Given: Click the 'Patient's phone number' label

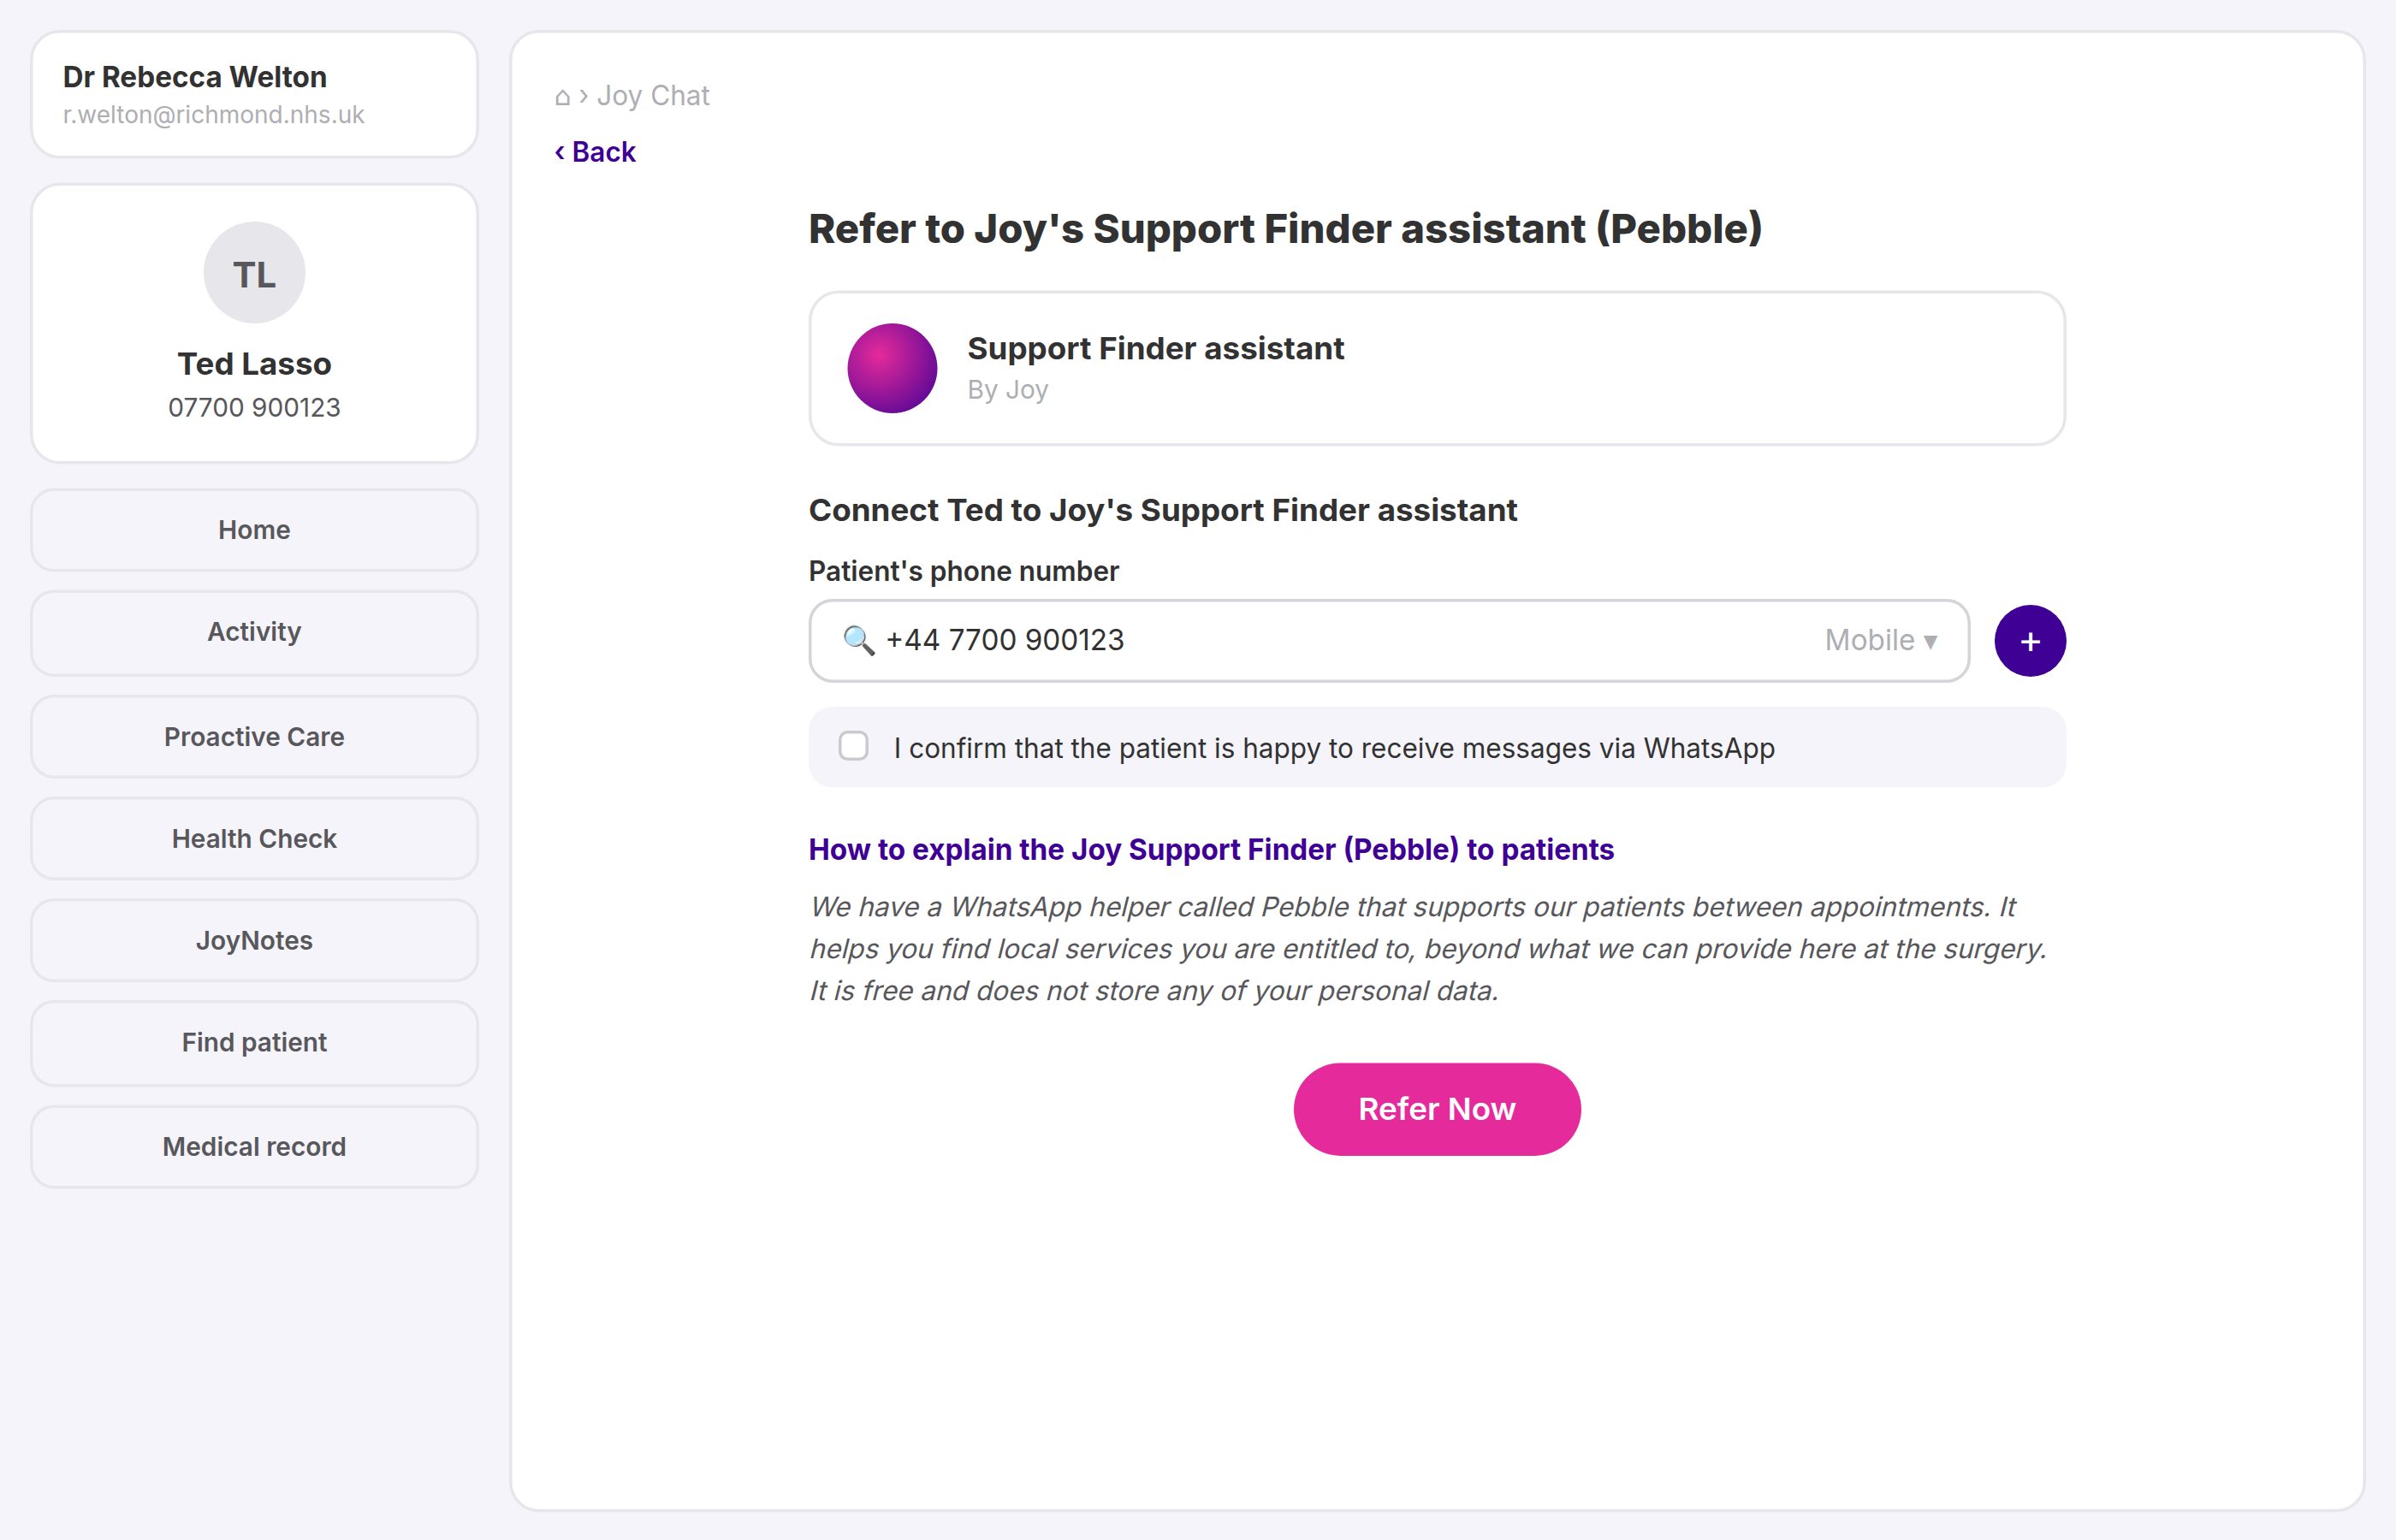Looking at the screenshot, I should pyautogui.click(x=963, y=571).
